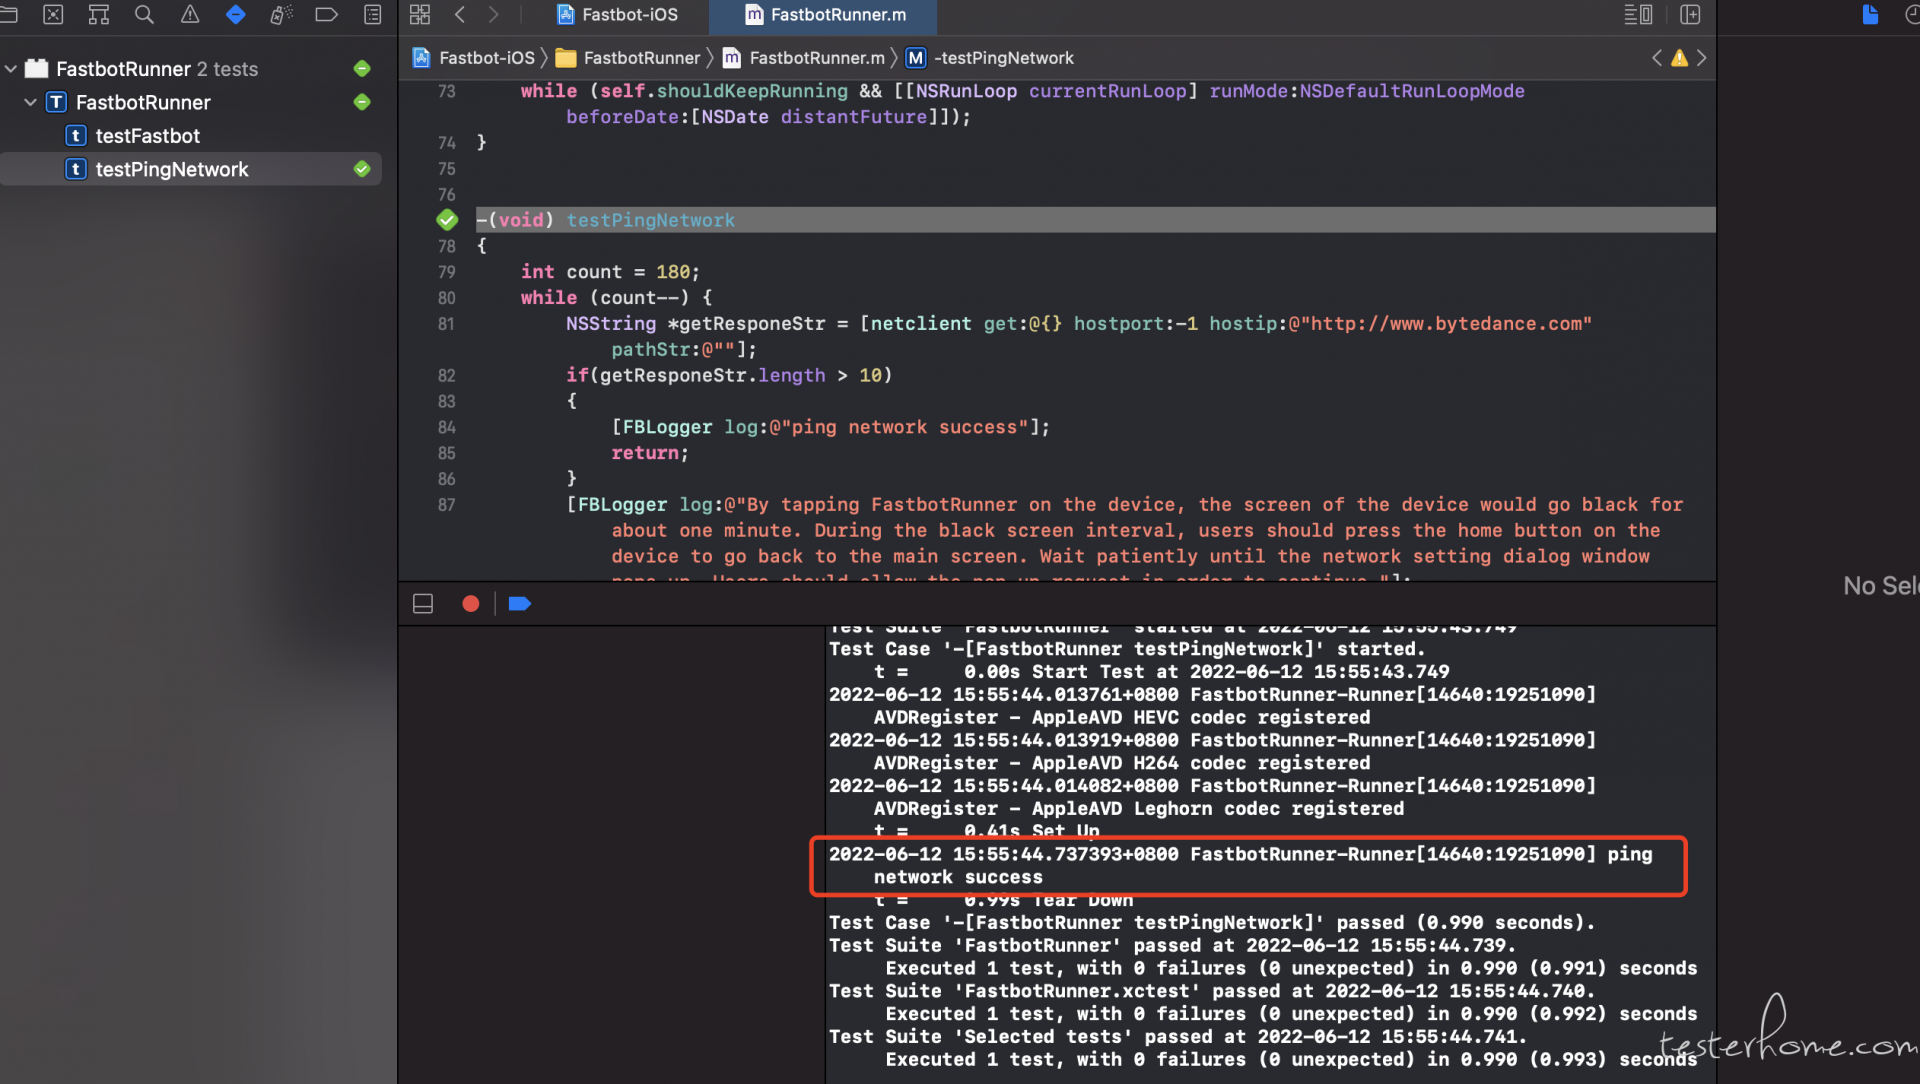
Task: Click the T icon of FastbotRunner class
Action: pos(57,102)
